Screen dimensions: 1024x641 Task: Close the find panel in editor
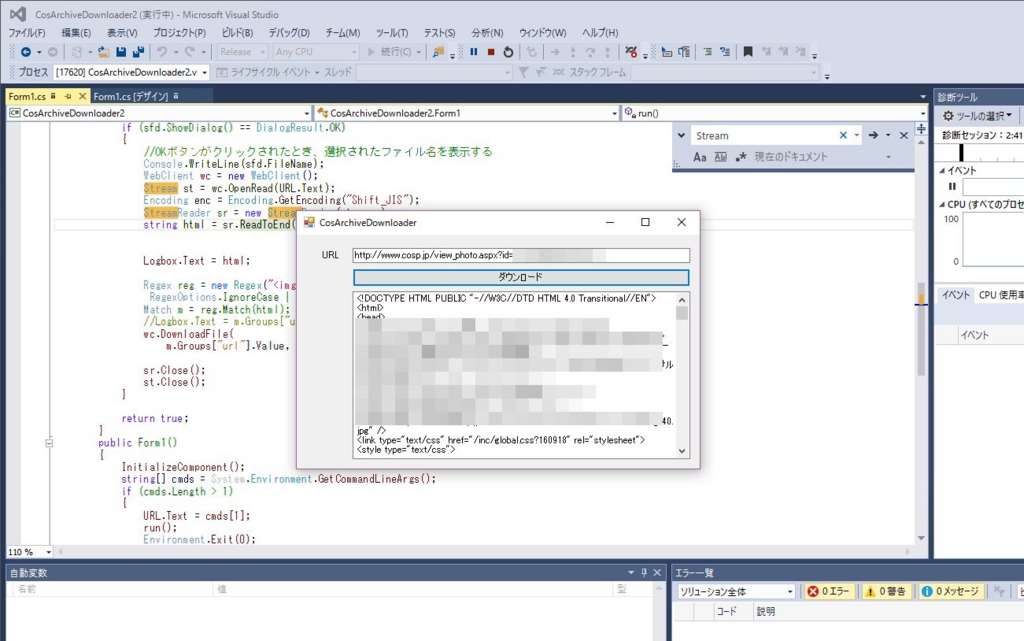pyautogui.click(x=904, y=135)
